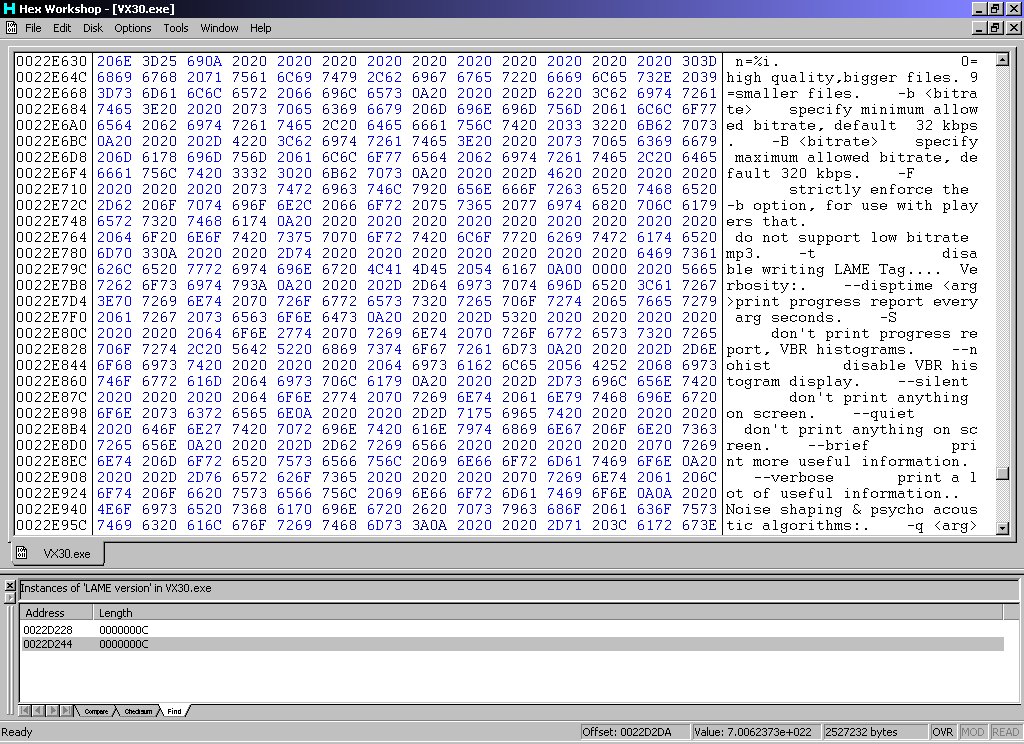This screenshot has height=744, width=1024.
Task: Open the Tools menu
Action: tap(176, 28)
